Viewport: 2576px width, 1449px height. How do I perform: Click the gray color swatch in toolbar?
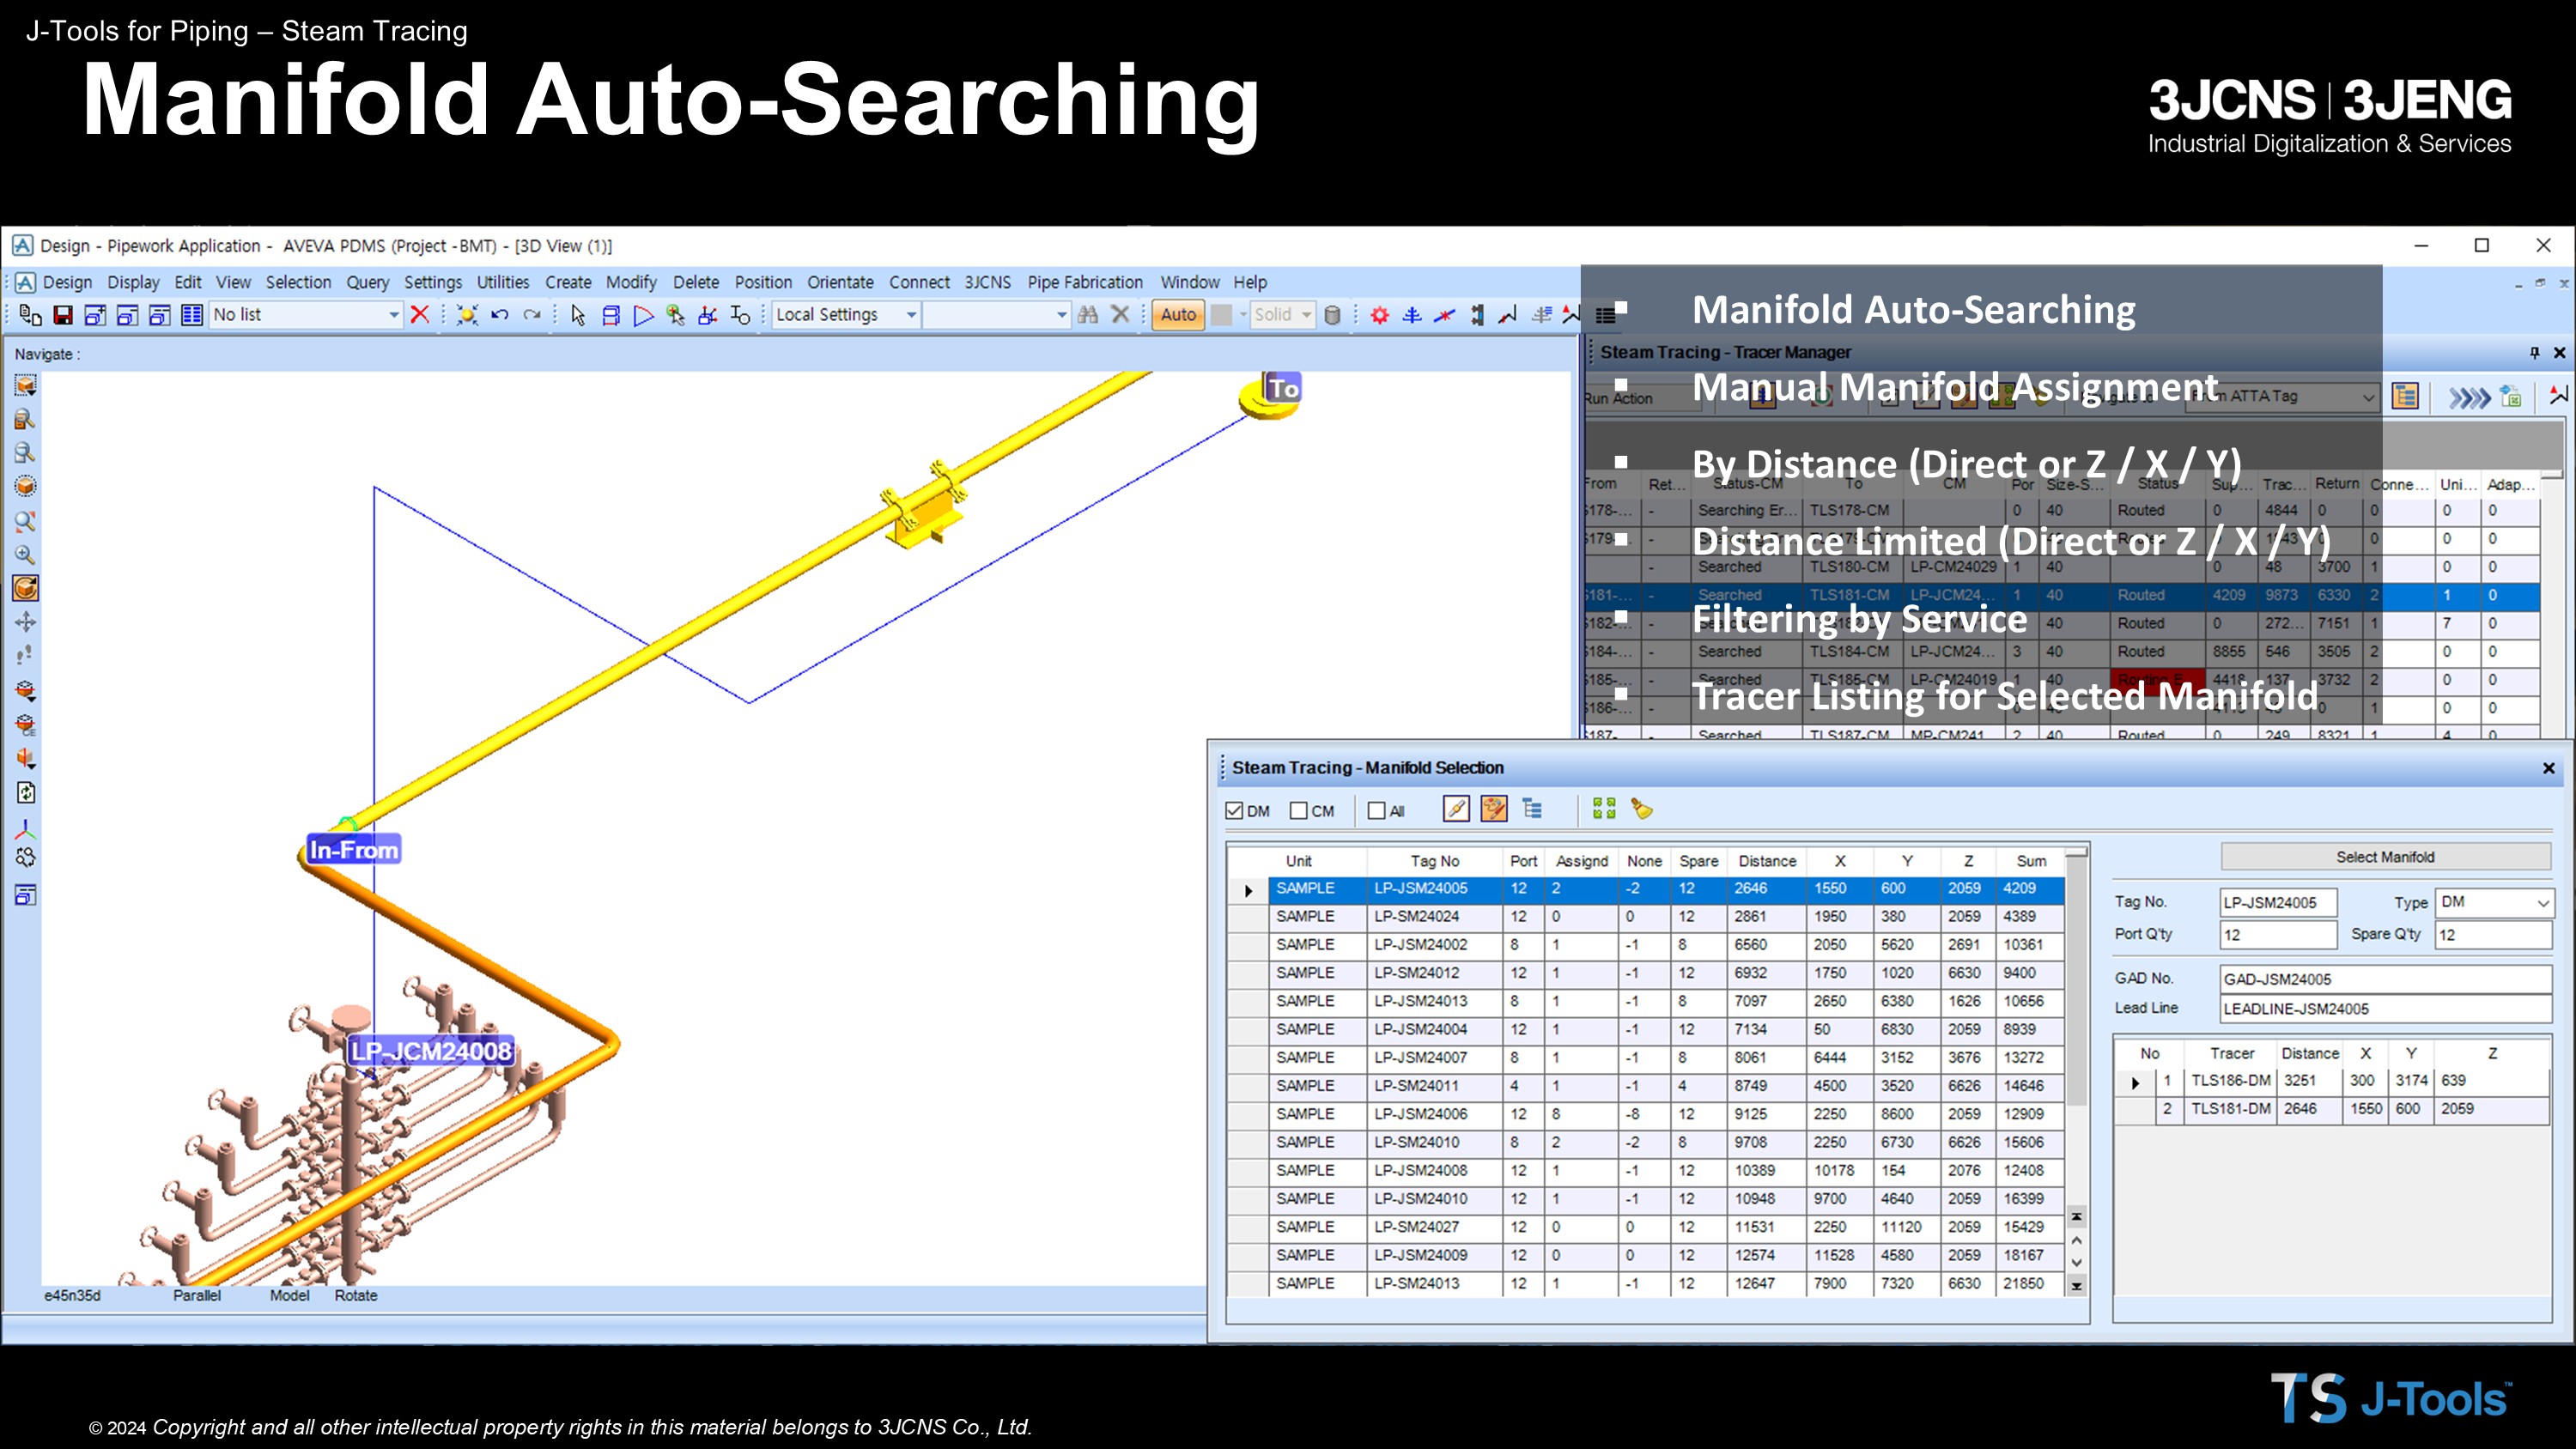pyautogui.click(x=1222, y=315)
